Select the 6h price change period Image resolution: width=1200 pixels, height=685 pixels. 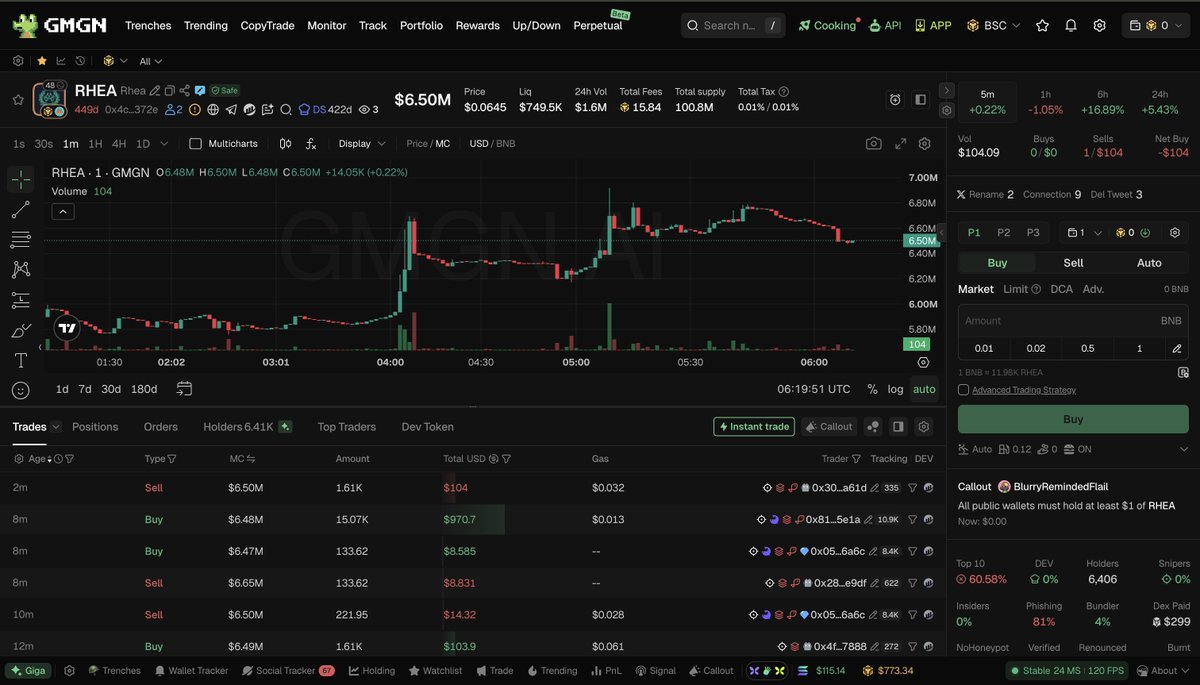1103,102
